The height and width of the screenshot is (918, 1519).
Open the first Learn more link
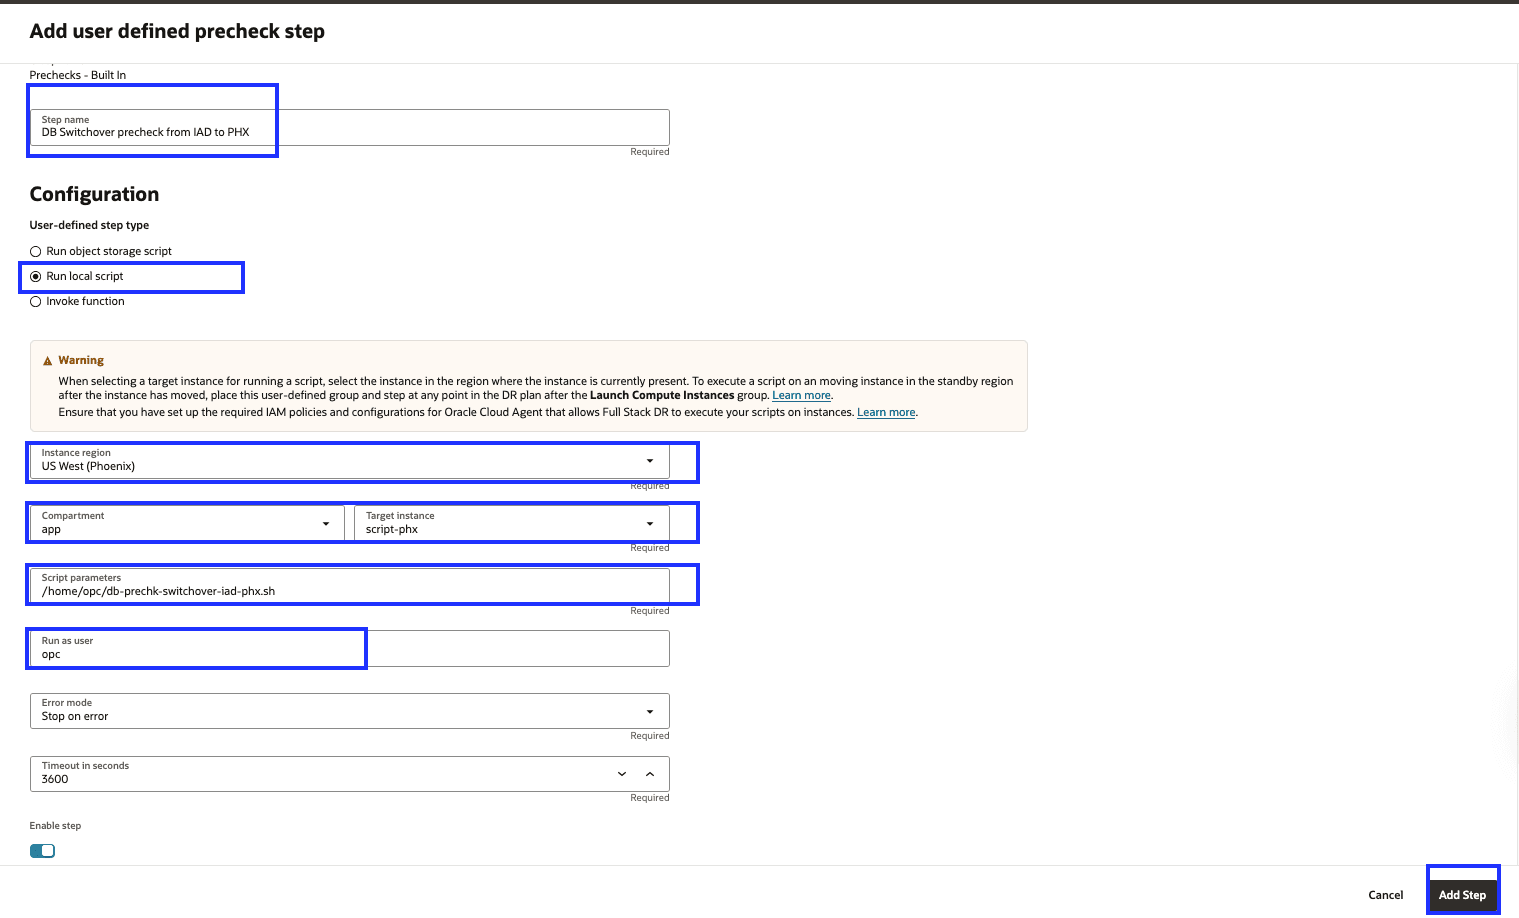point(801,395)
